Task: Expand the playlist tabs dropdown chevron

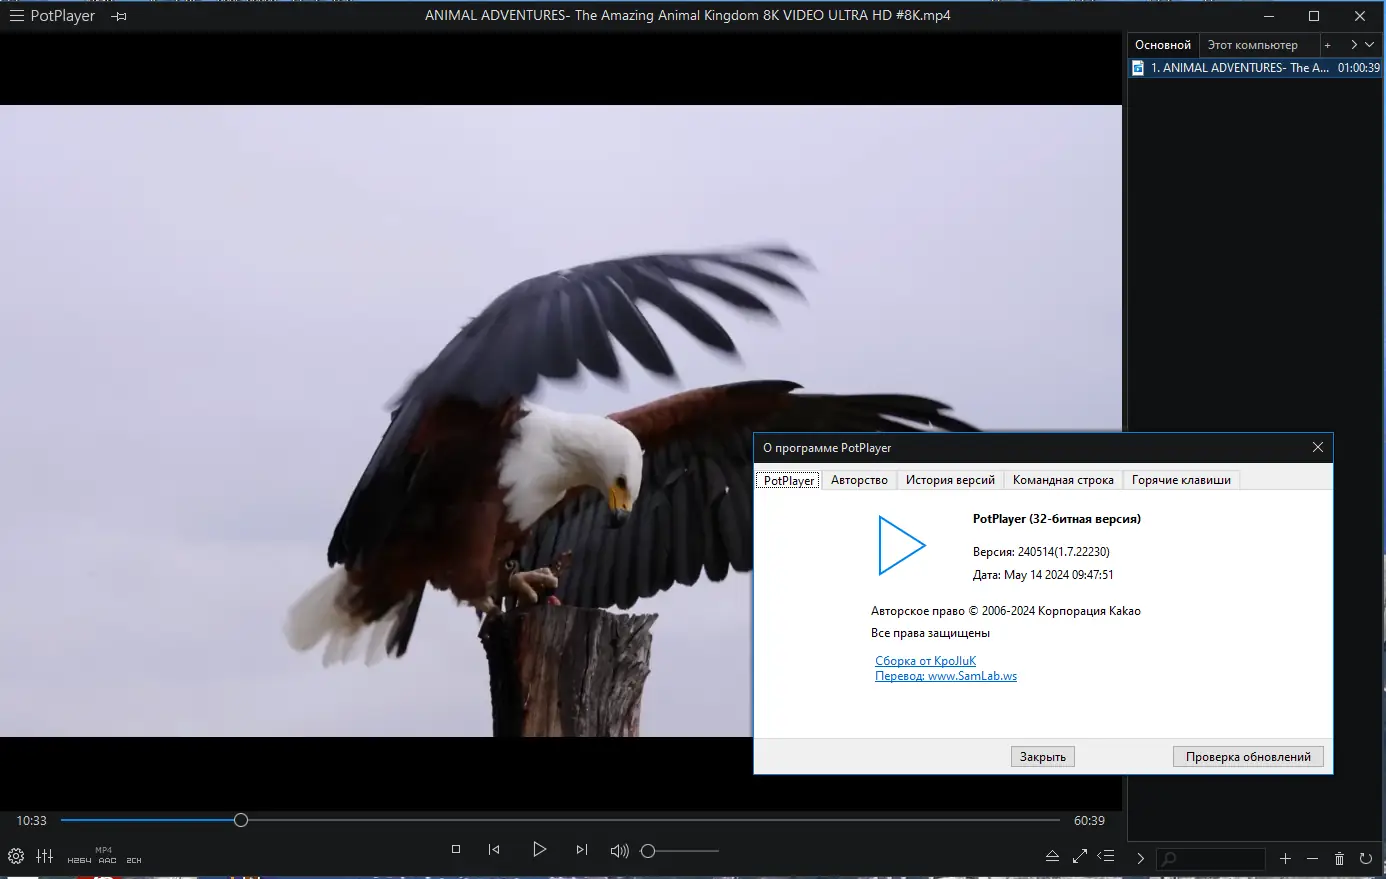Action: click(x=1370, y=45)
